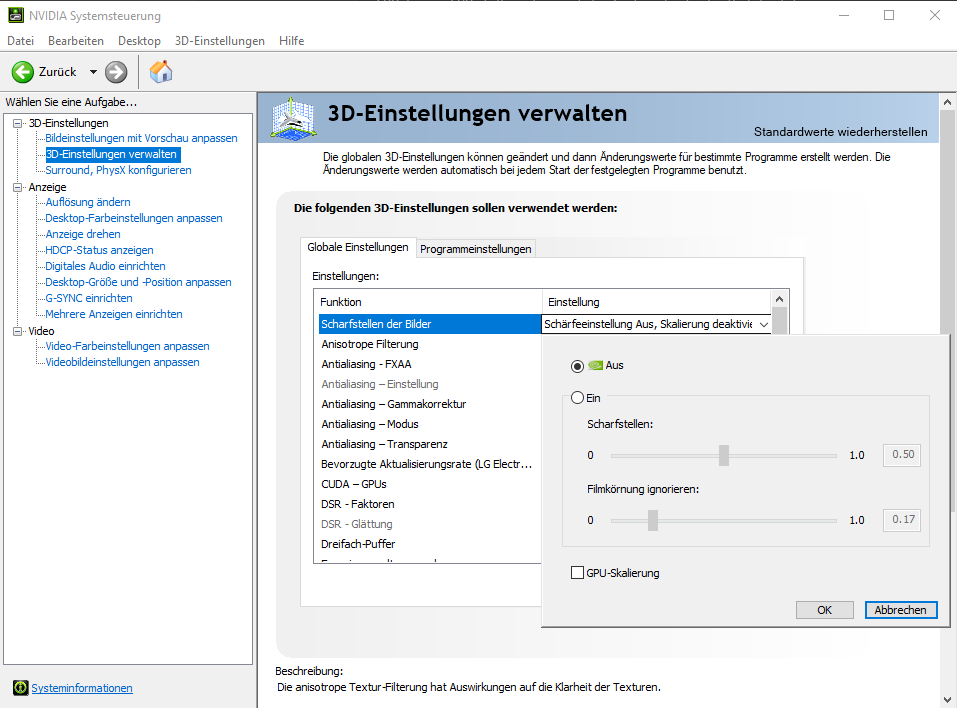This screenshot has height=708, width=957.
Task: Collapse the Video tree node
Action: (18, 331)
